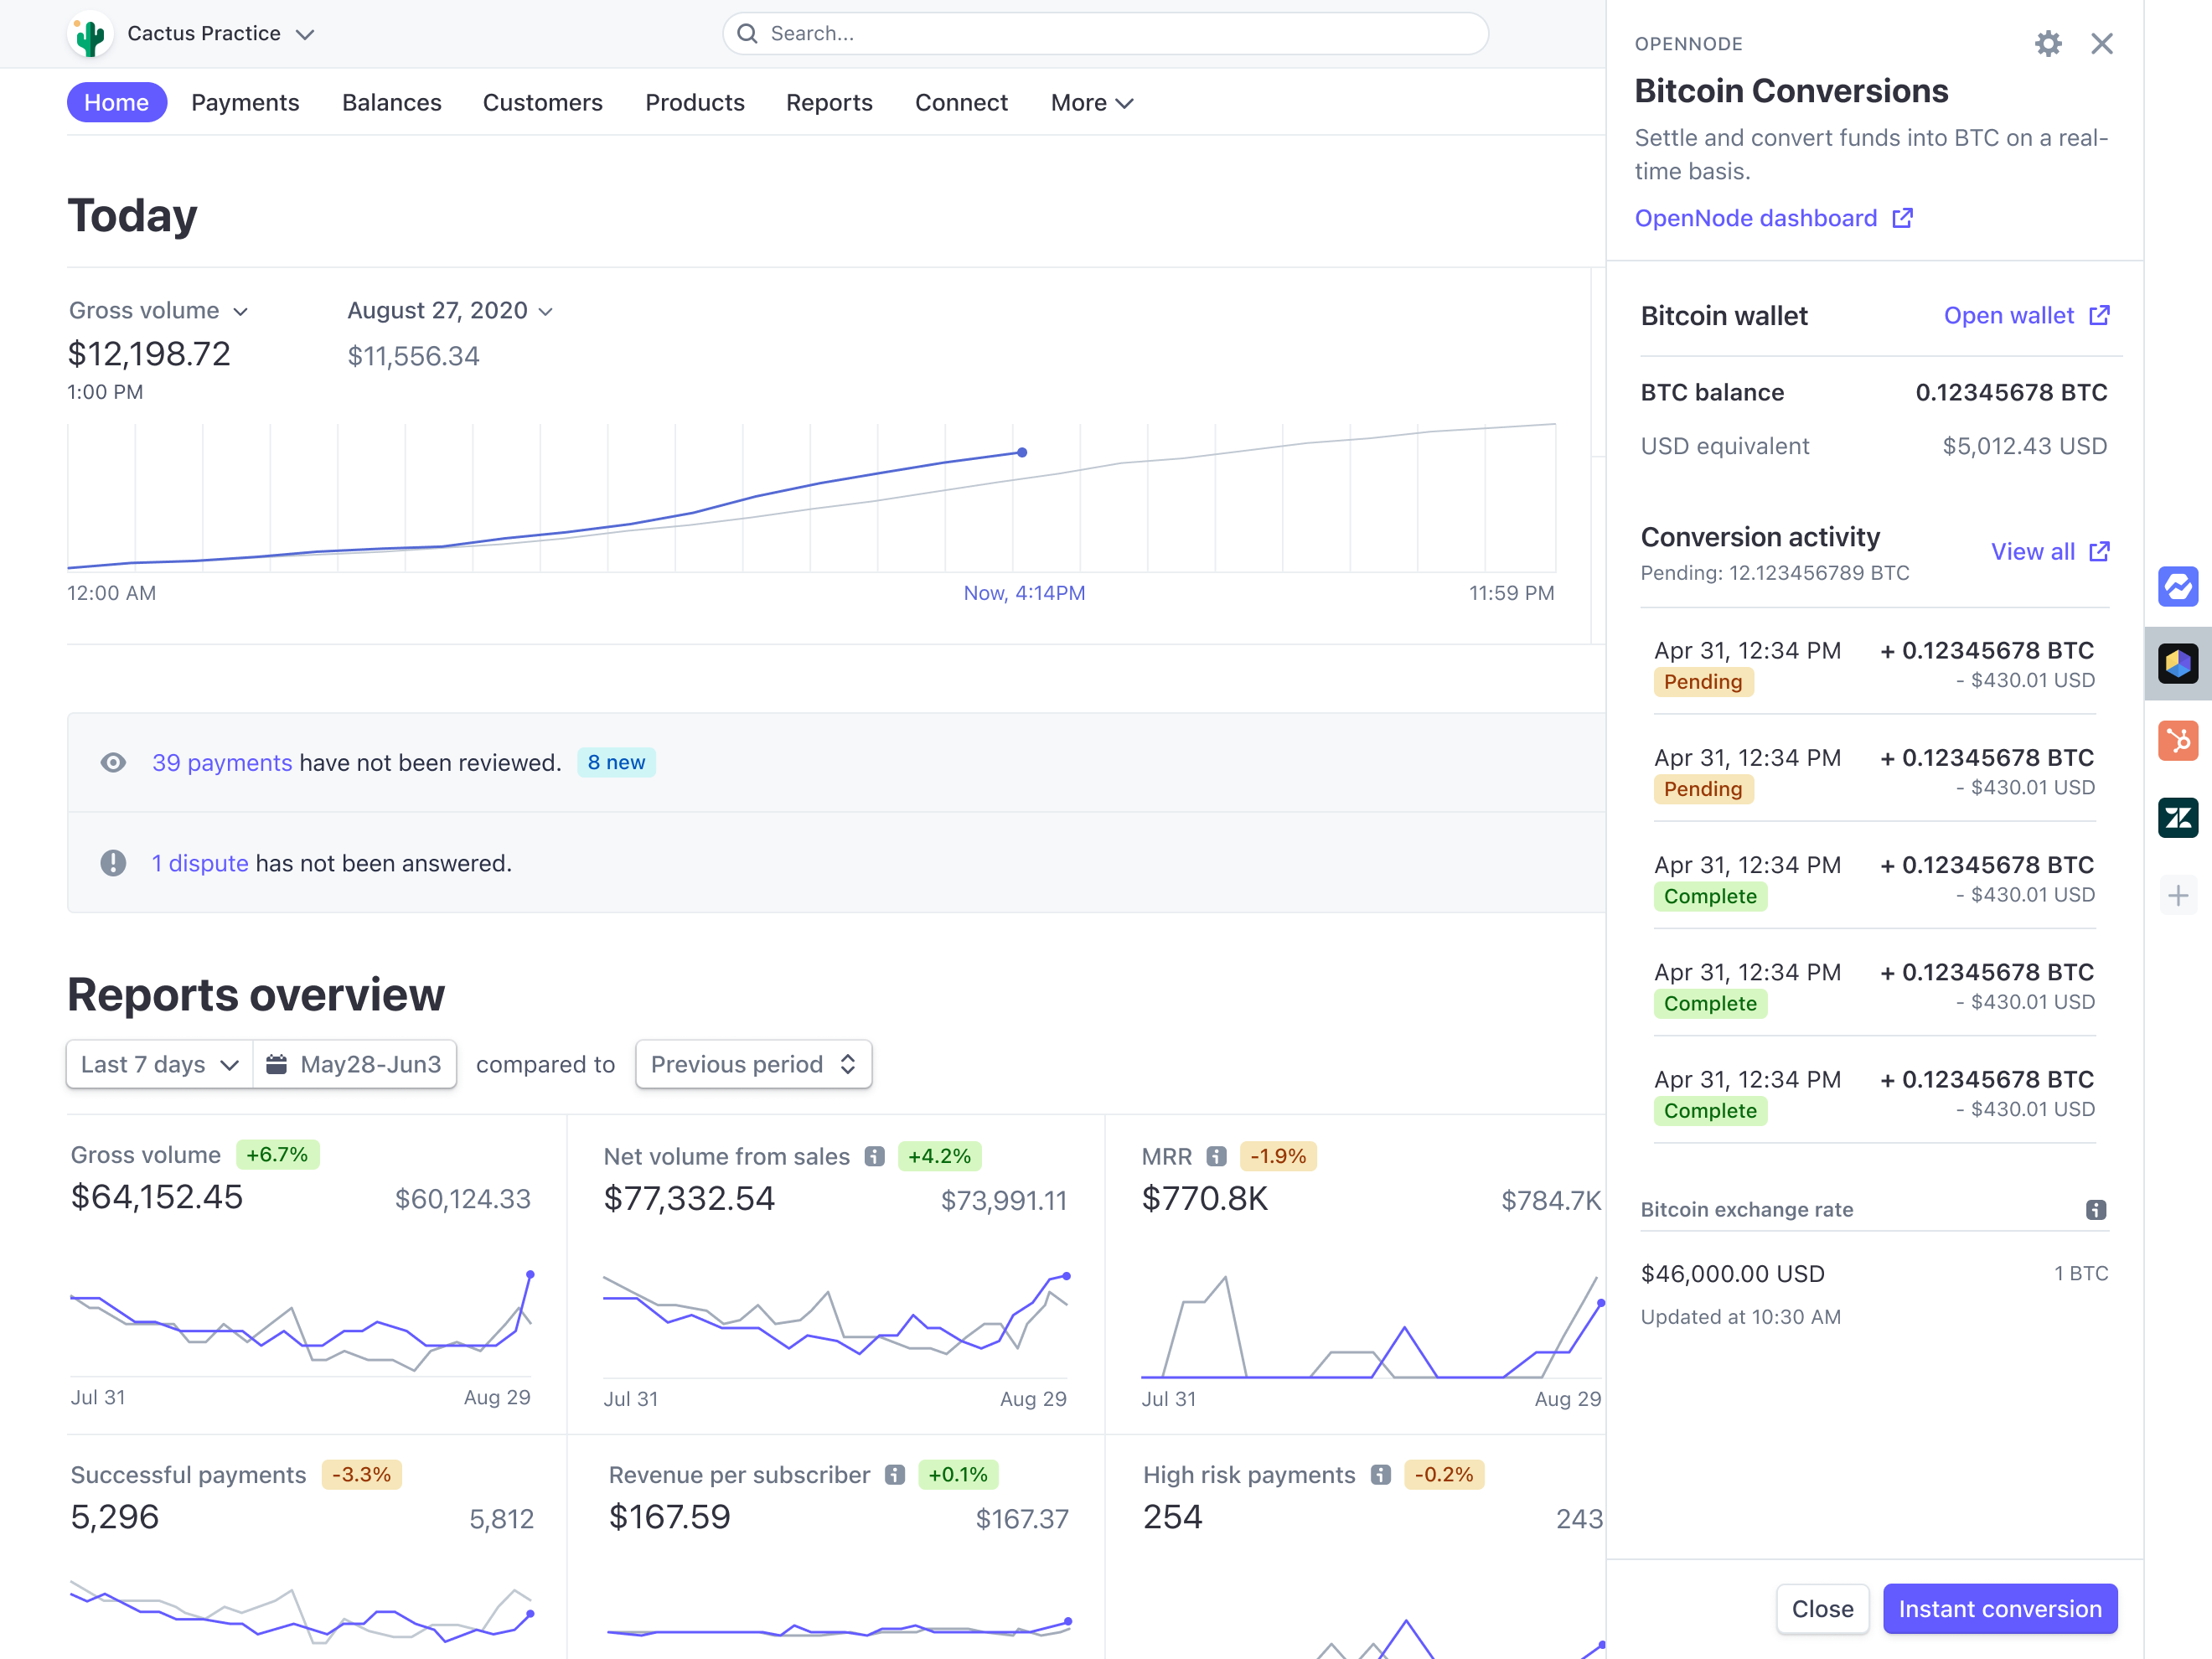Open the More navigation menu

(x=1091, y=103)
